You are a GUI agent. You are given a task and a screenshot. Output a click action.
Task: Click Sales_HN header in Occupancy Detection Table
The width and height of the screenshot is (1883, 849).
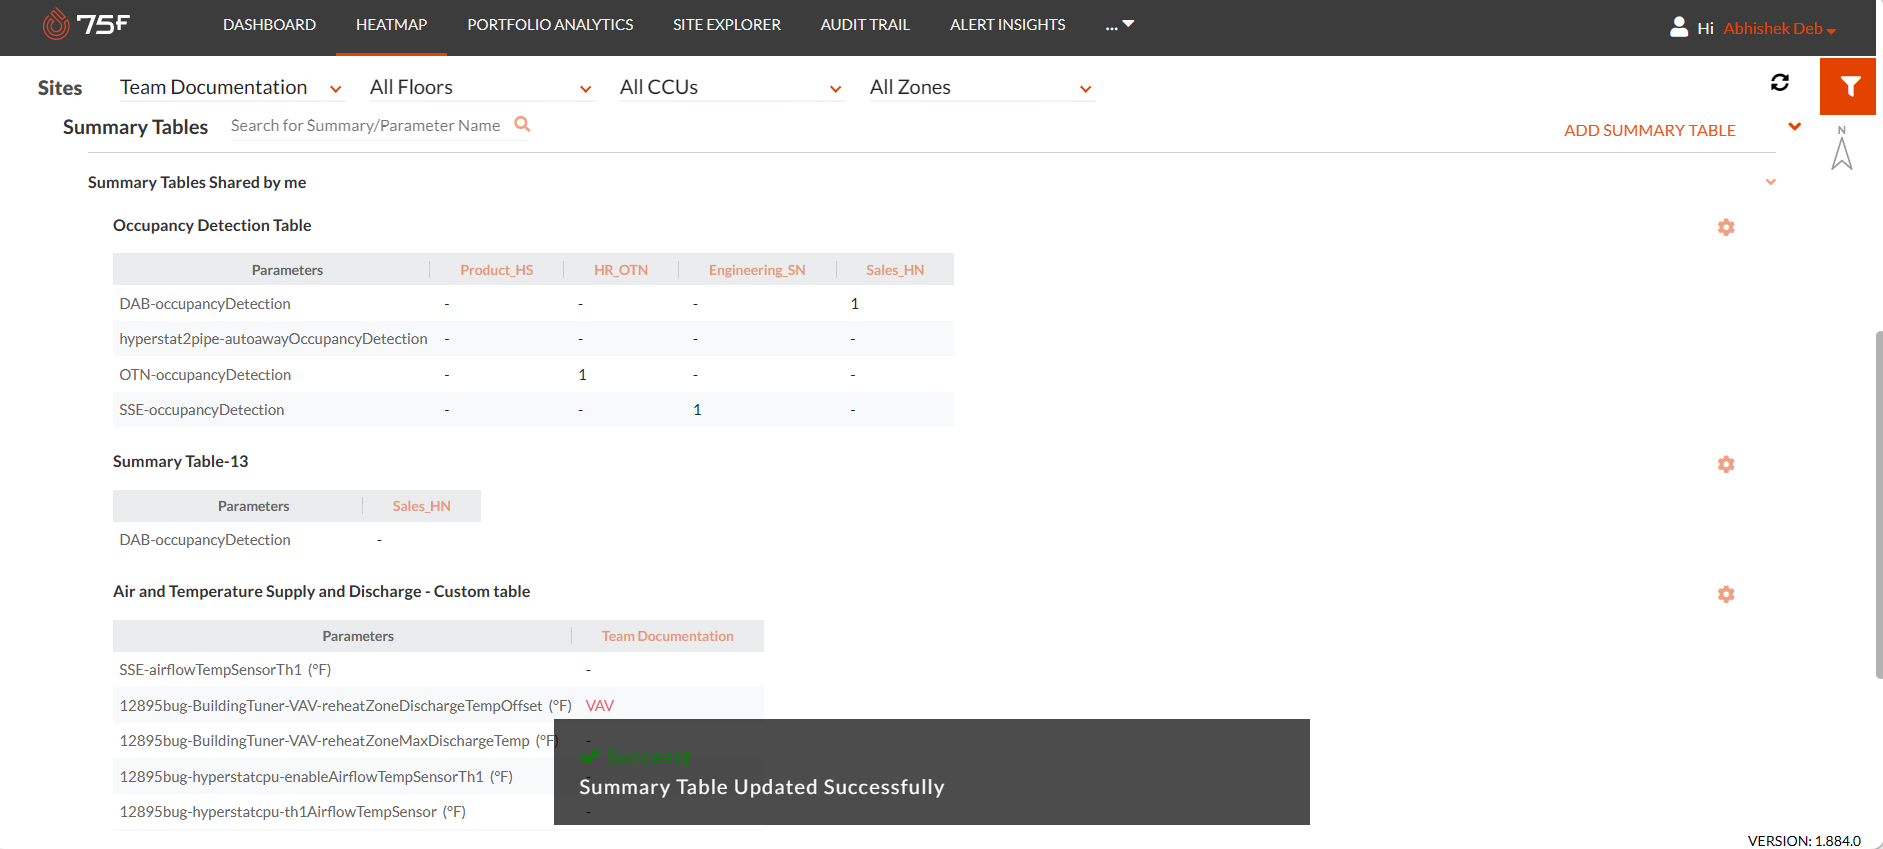[895, 270]
